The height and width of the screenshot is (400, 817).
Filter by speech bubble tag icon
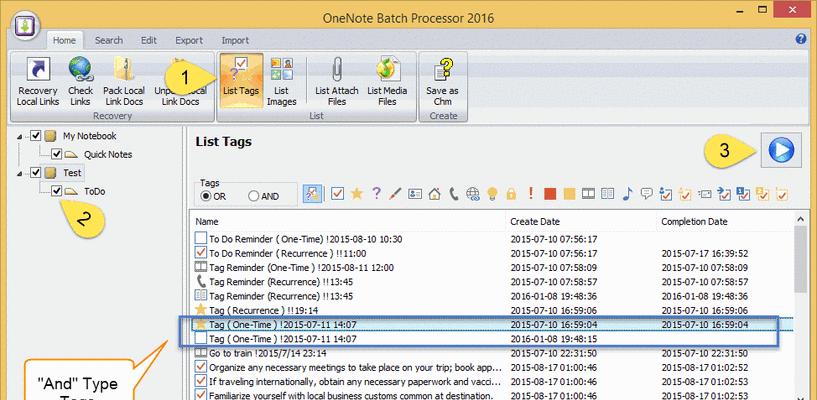[x=646, y=194]
